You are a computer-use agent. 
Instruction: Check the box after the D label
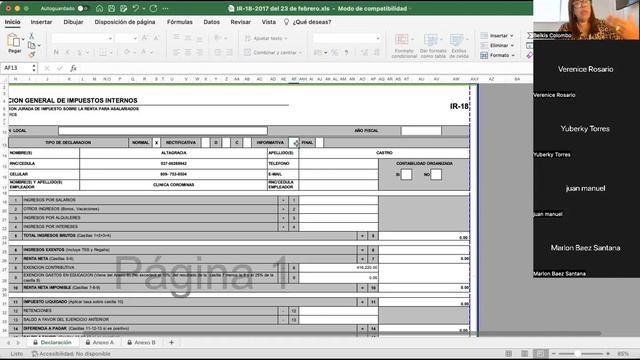pyautogui.click(x=226, y=142)
